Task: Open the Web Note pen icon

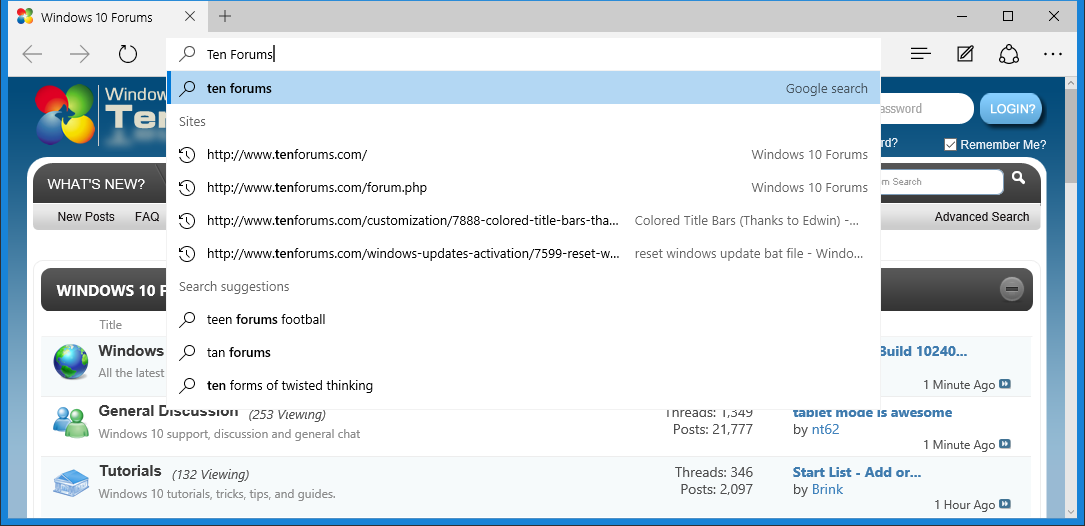Action: pyautogui.click(x=965, y=54)
